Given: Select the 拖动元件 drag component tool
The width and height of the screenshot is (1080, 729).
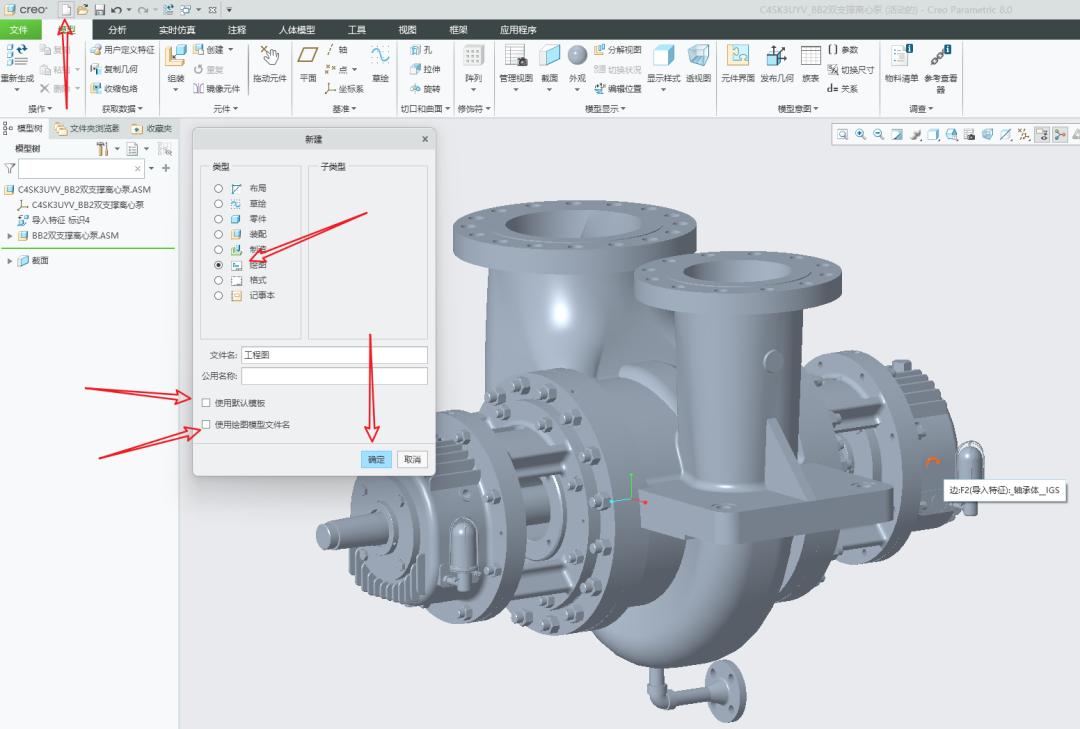Looking at the screenshot, I should [269, 62].
